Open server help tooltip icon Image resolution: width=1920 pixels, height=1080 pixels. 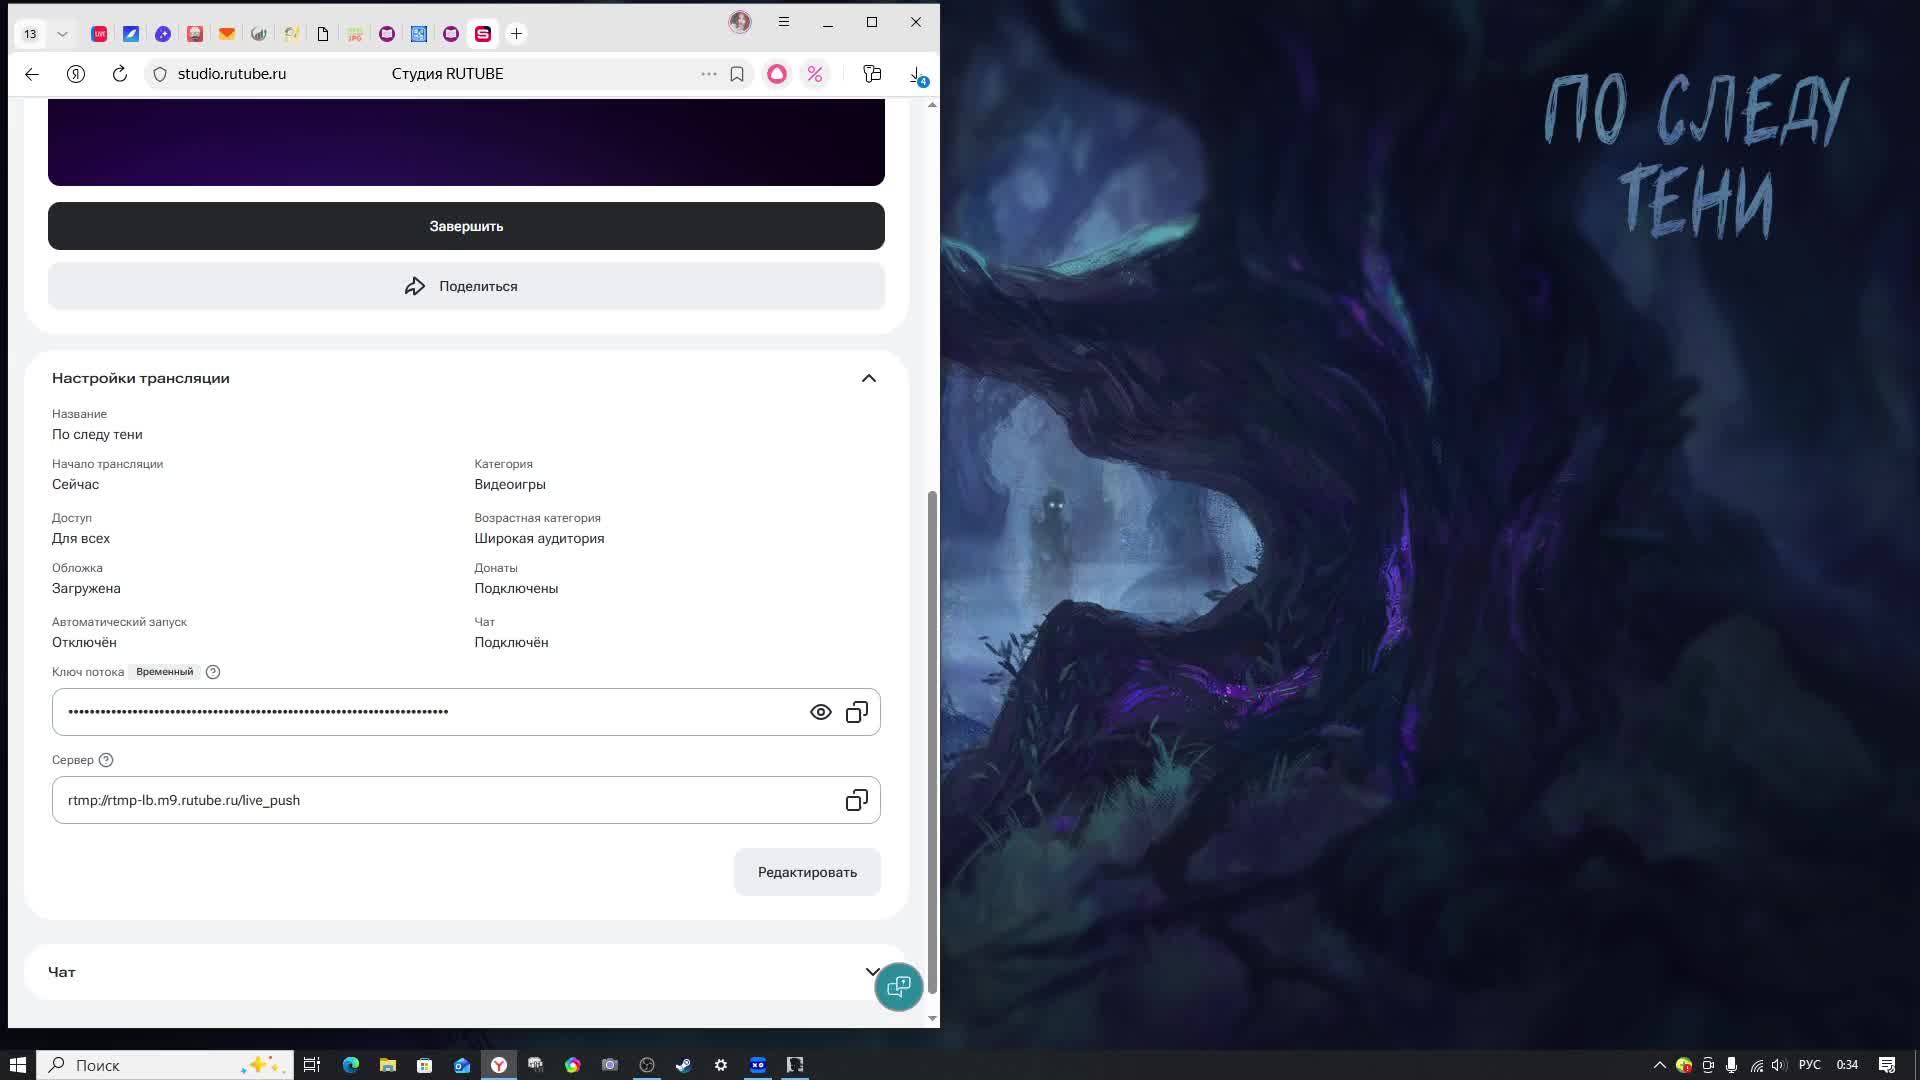click(106, 760)
